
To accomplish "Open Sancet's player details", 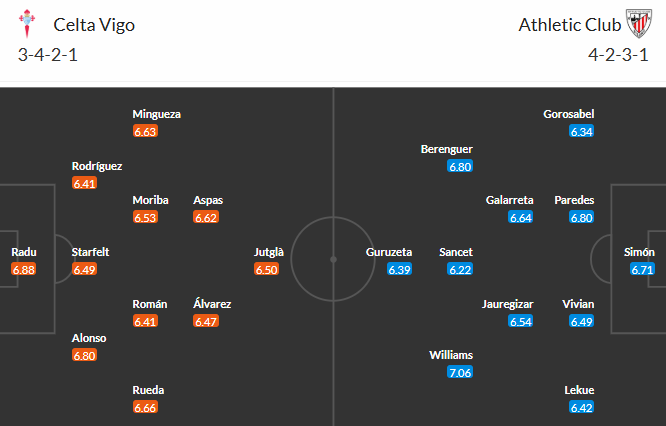I will 457,253.
